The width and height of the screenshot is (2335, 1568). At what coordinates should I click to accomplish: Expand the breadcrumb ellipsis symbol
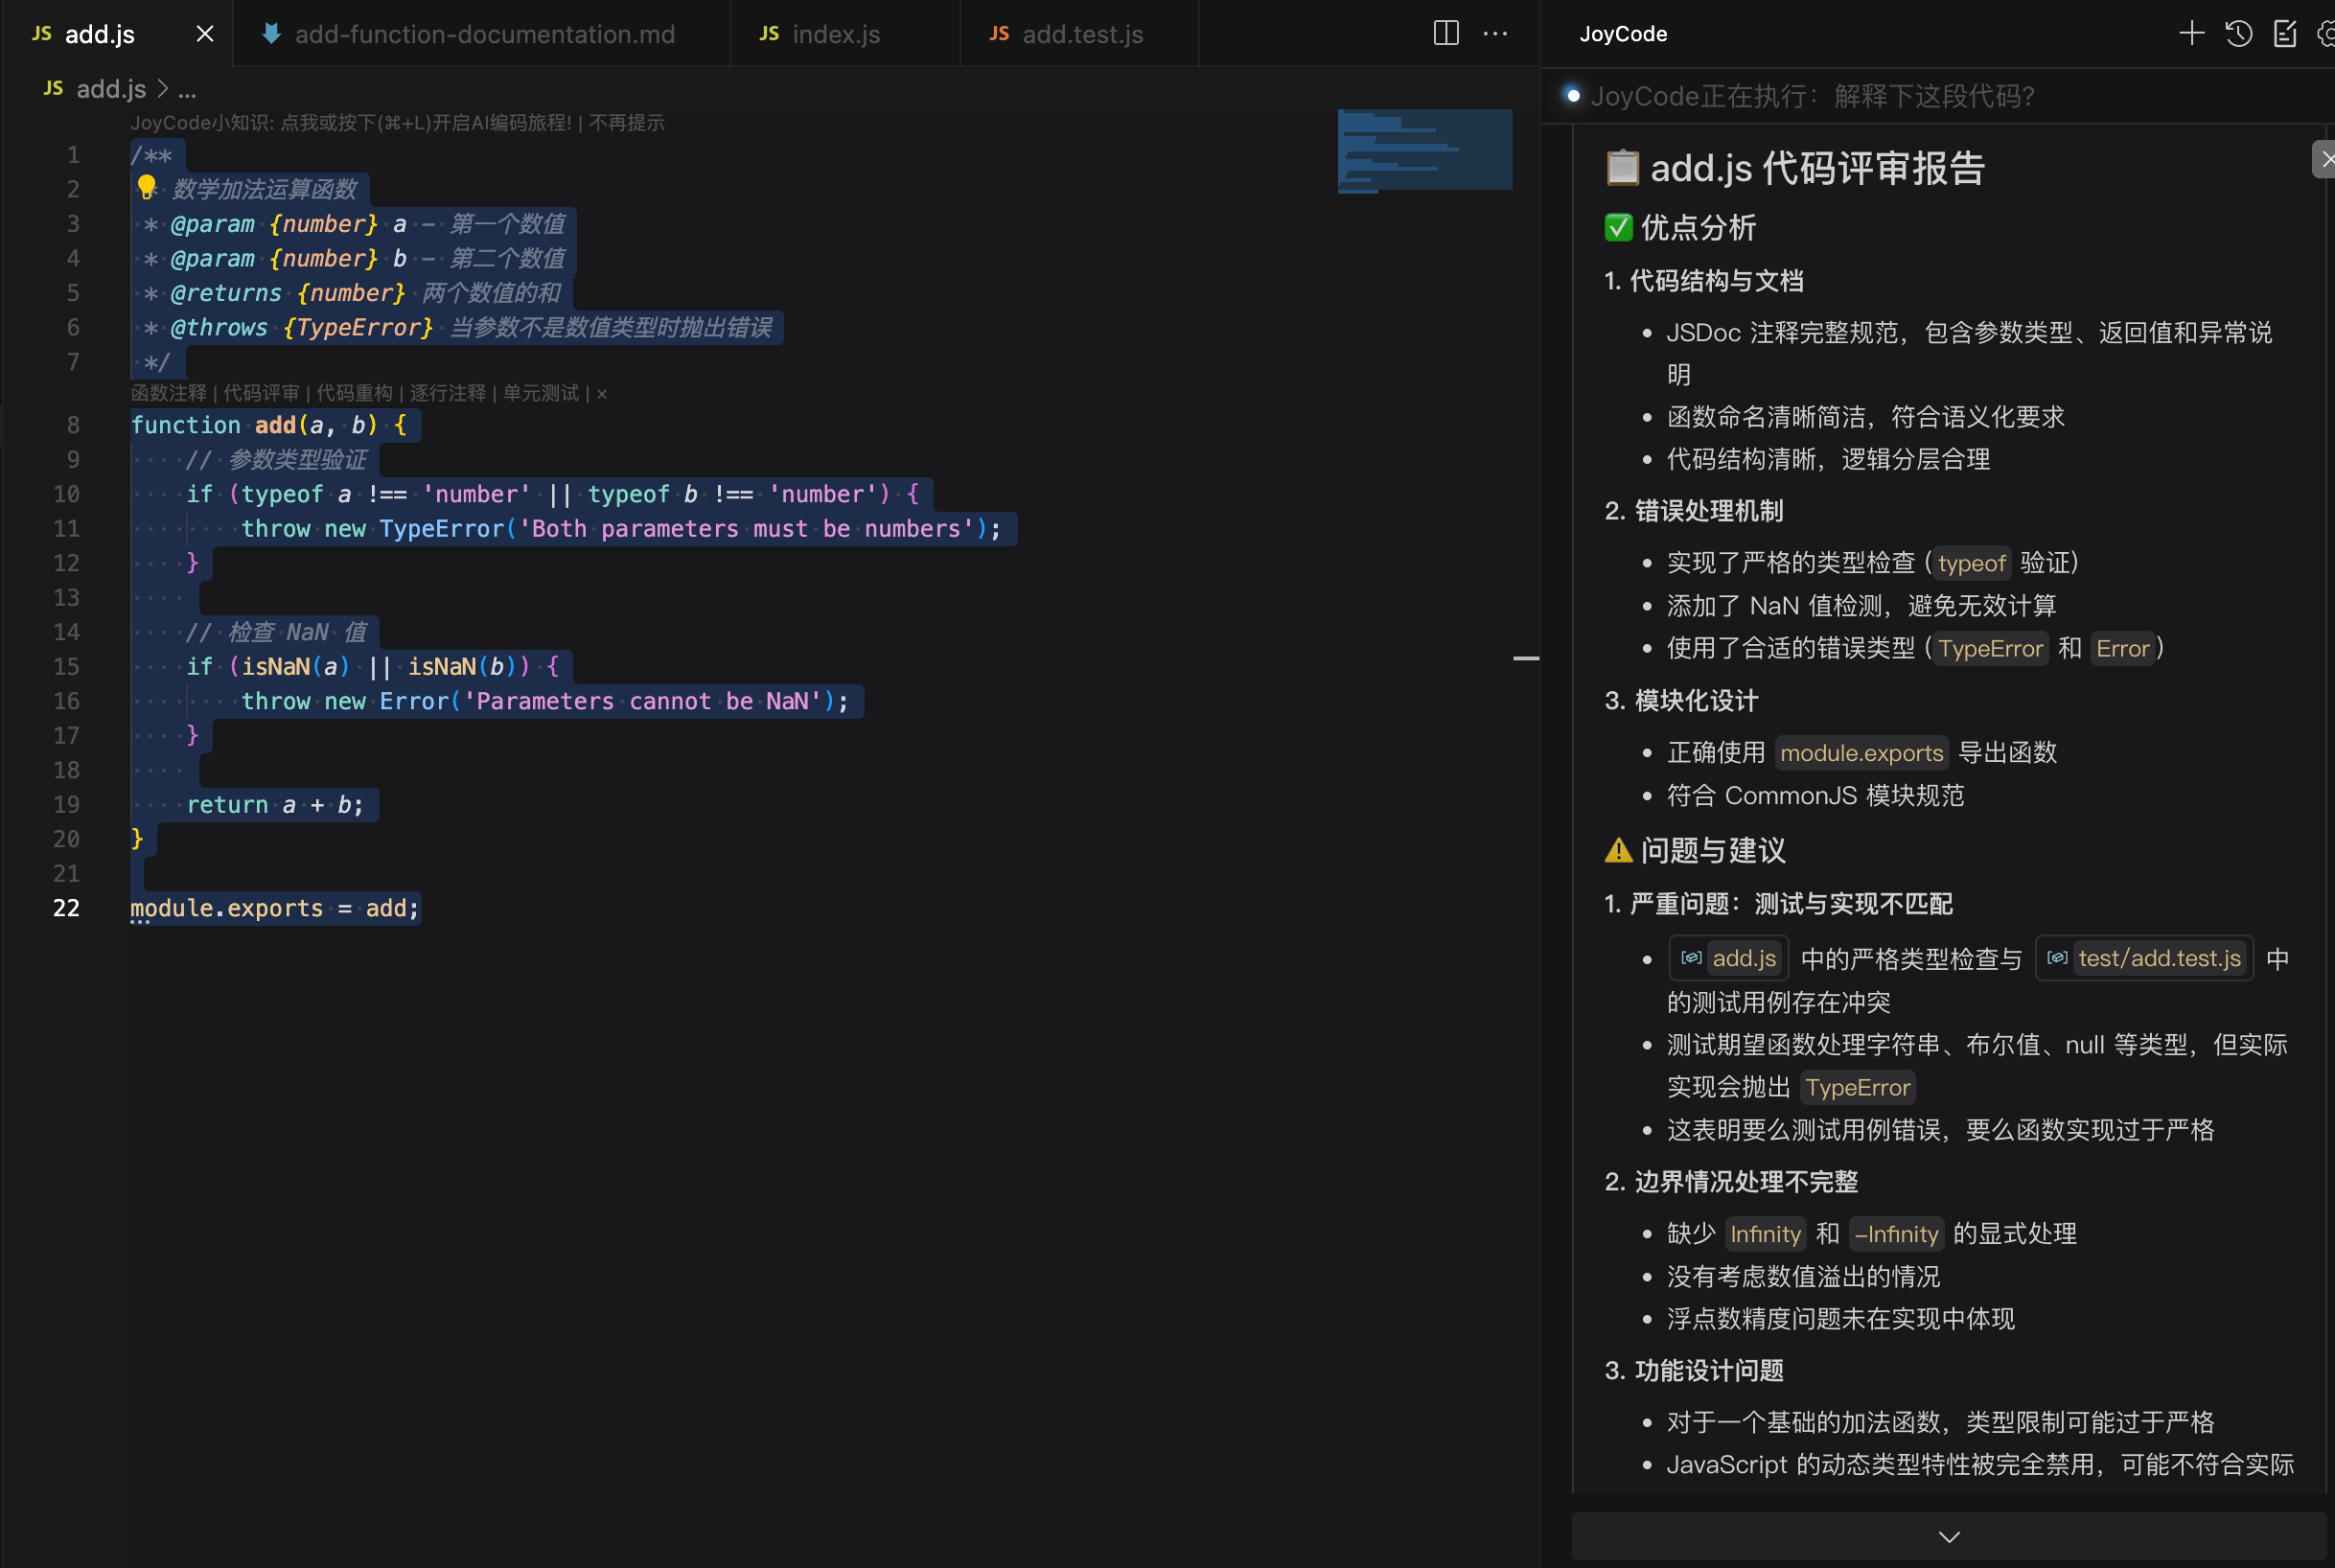coord(187,90)
